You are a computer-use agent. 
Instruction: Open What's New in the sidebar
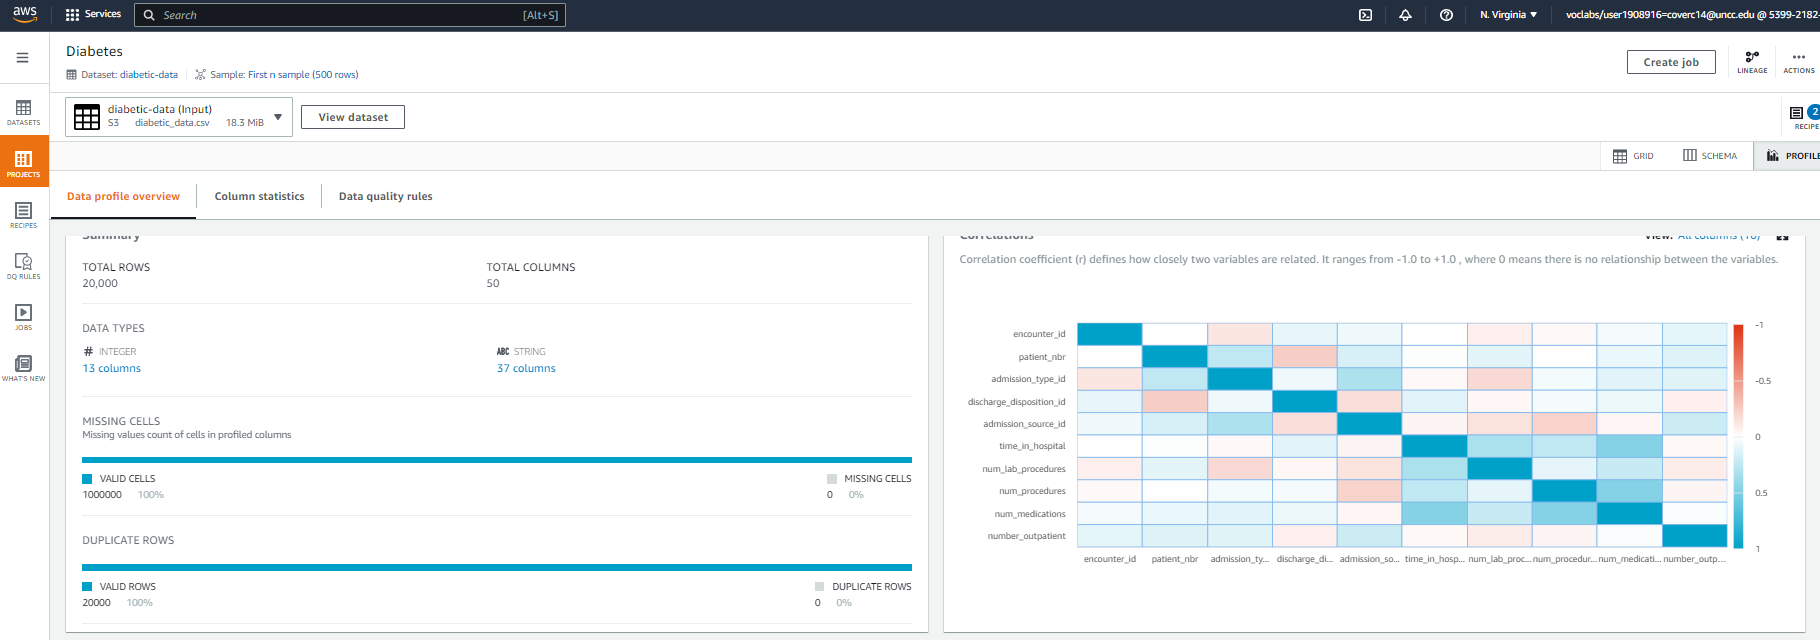coord(24,368)
